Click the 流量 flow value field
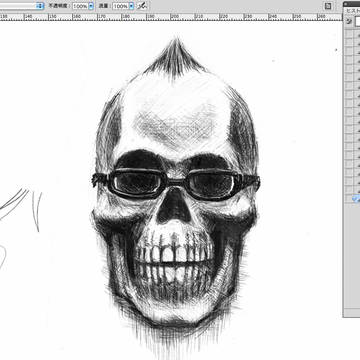This screenshot has height=360, width=360. click(x=120, y=6)
